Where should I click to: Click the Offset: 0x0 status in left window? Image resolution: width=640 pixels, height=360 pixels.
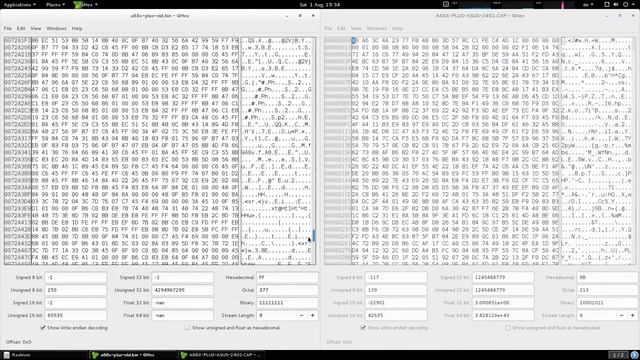tap(18, 342)
